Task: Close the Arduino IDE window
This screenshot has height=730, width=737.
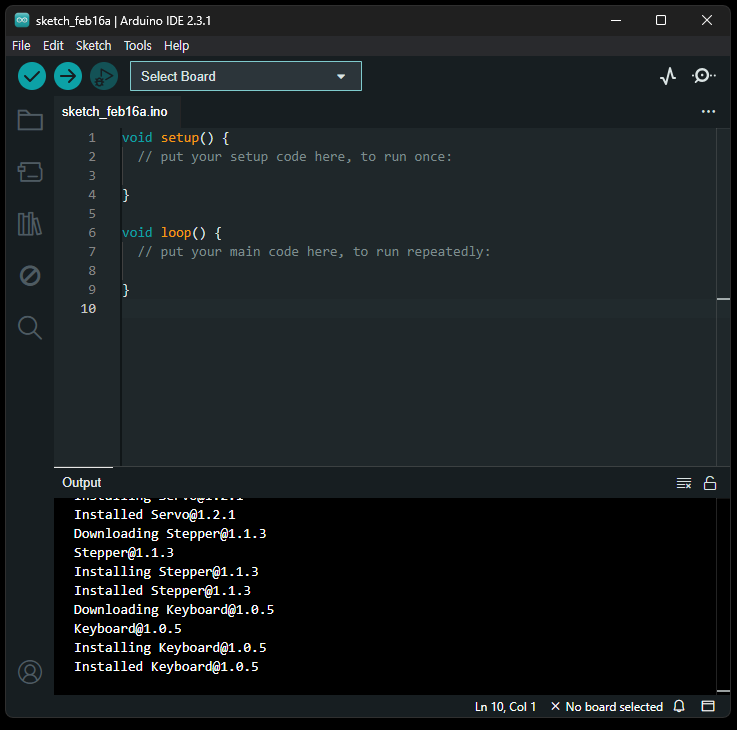Action: (x=706, y=20)
